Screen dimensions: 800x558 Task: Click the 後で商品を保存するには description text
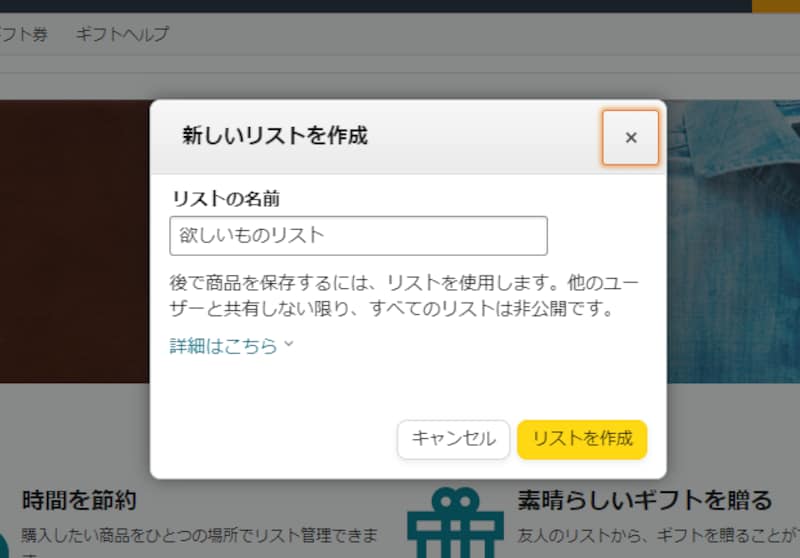(x=404, y=295)
